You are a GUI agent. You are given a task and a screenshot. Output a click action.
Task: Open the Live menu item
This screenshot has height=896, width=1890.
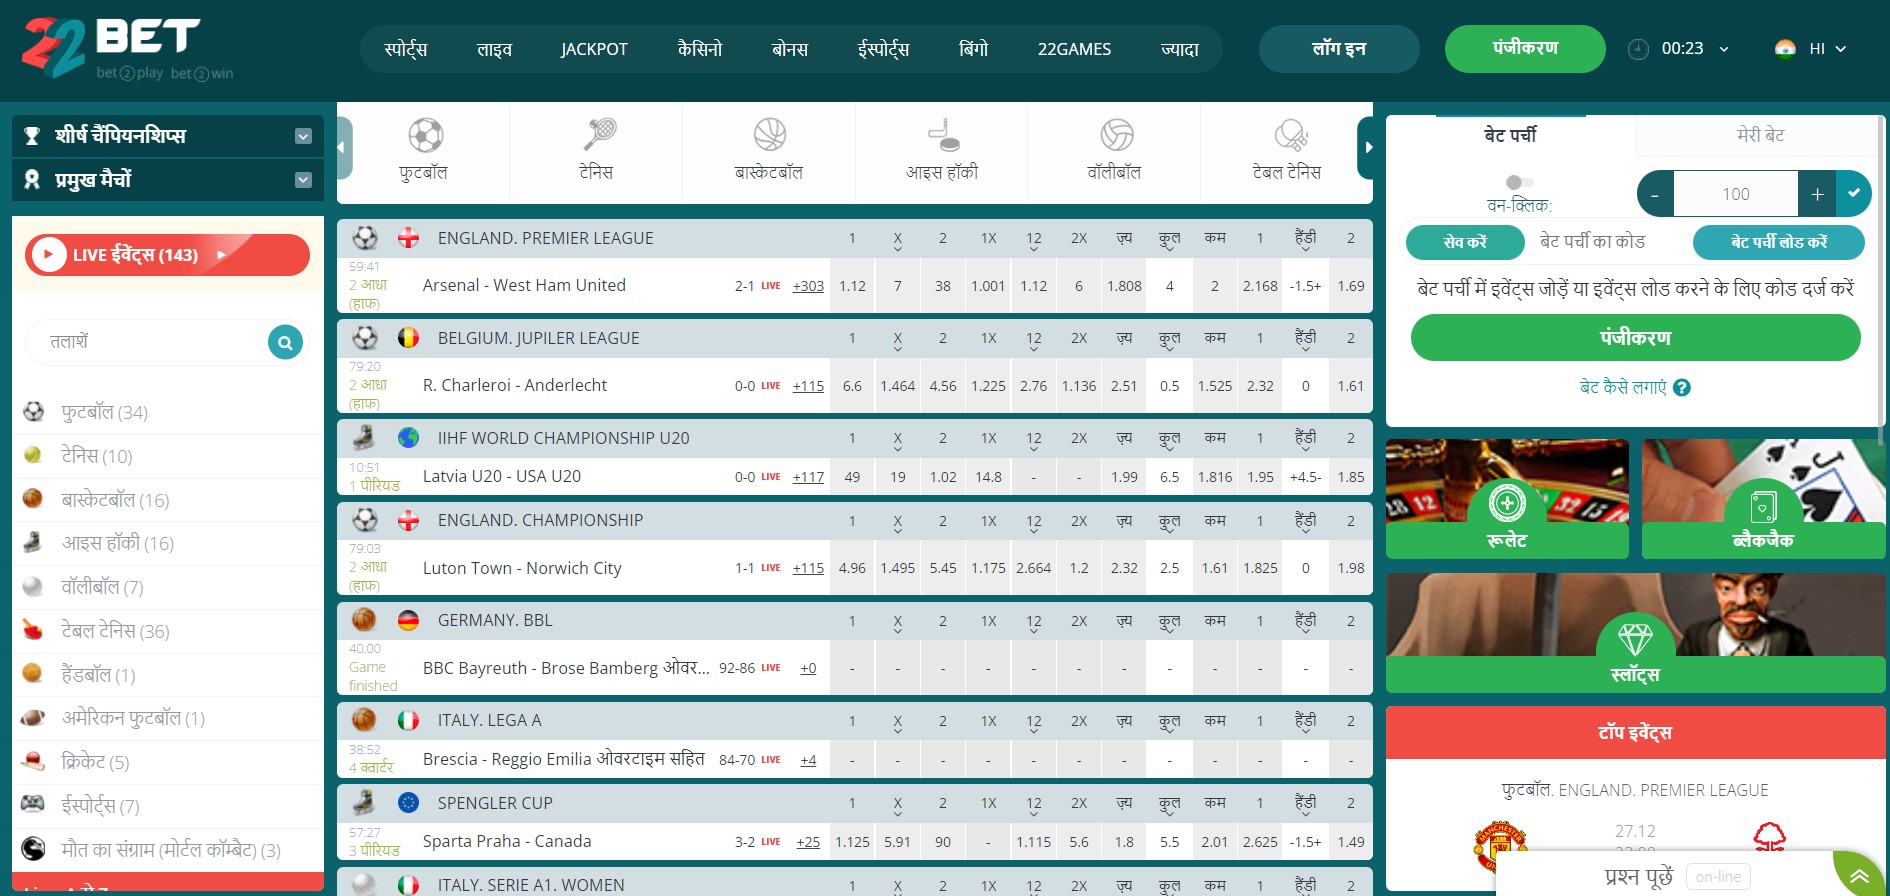pos(494,49)
